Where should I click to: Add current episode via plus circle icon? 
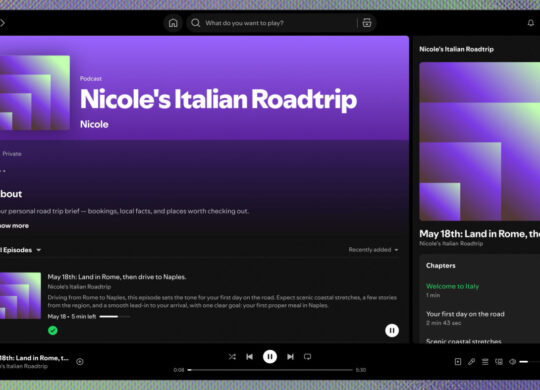[80, 362]
